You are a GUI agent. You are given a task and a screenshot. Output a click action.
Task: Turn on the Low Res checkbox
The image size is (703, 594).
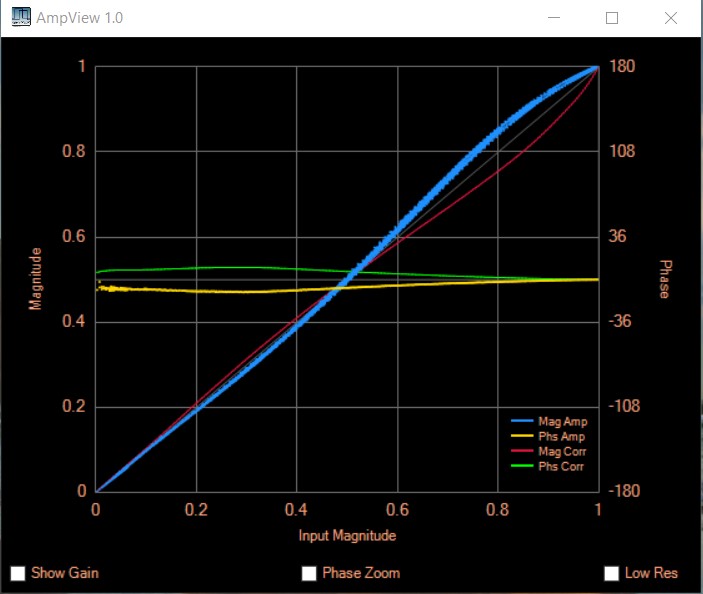pos(612,573)
